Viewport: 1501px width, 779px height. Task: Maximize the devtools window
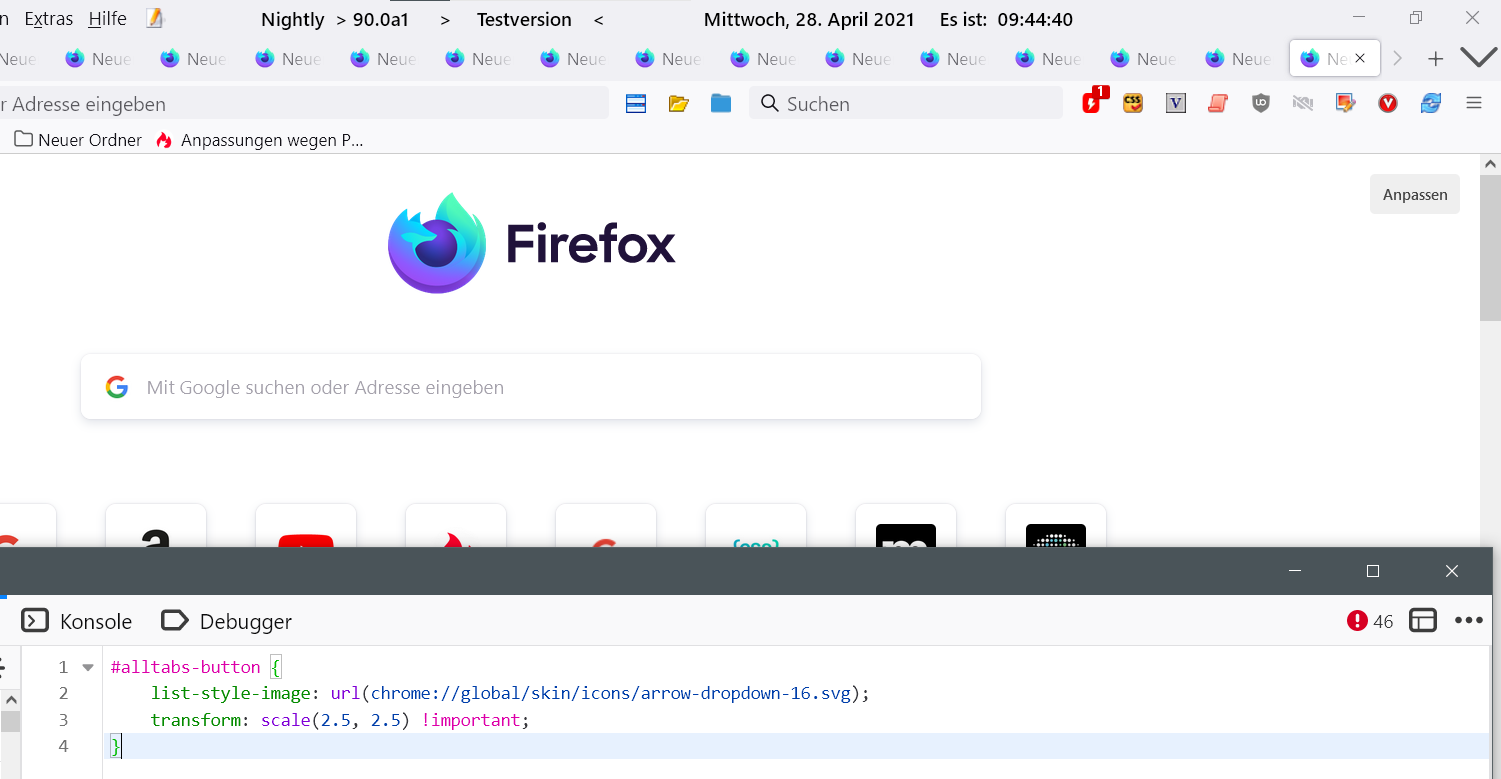click(x=1373, y=571)
